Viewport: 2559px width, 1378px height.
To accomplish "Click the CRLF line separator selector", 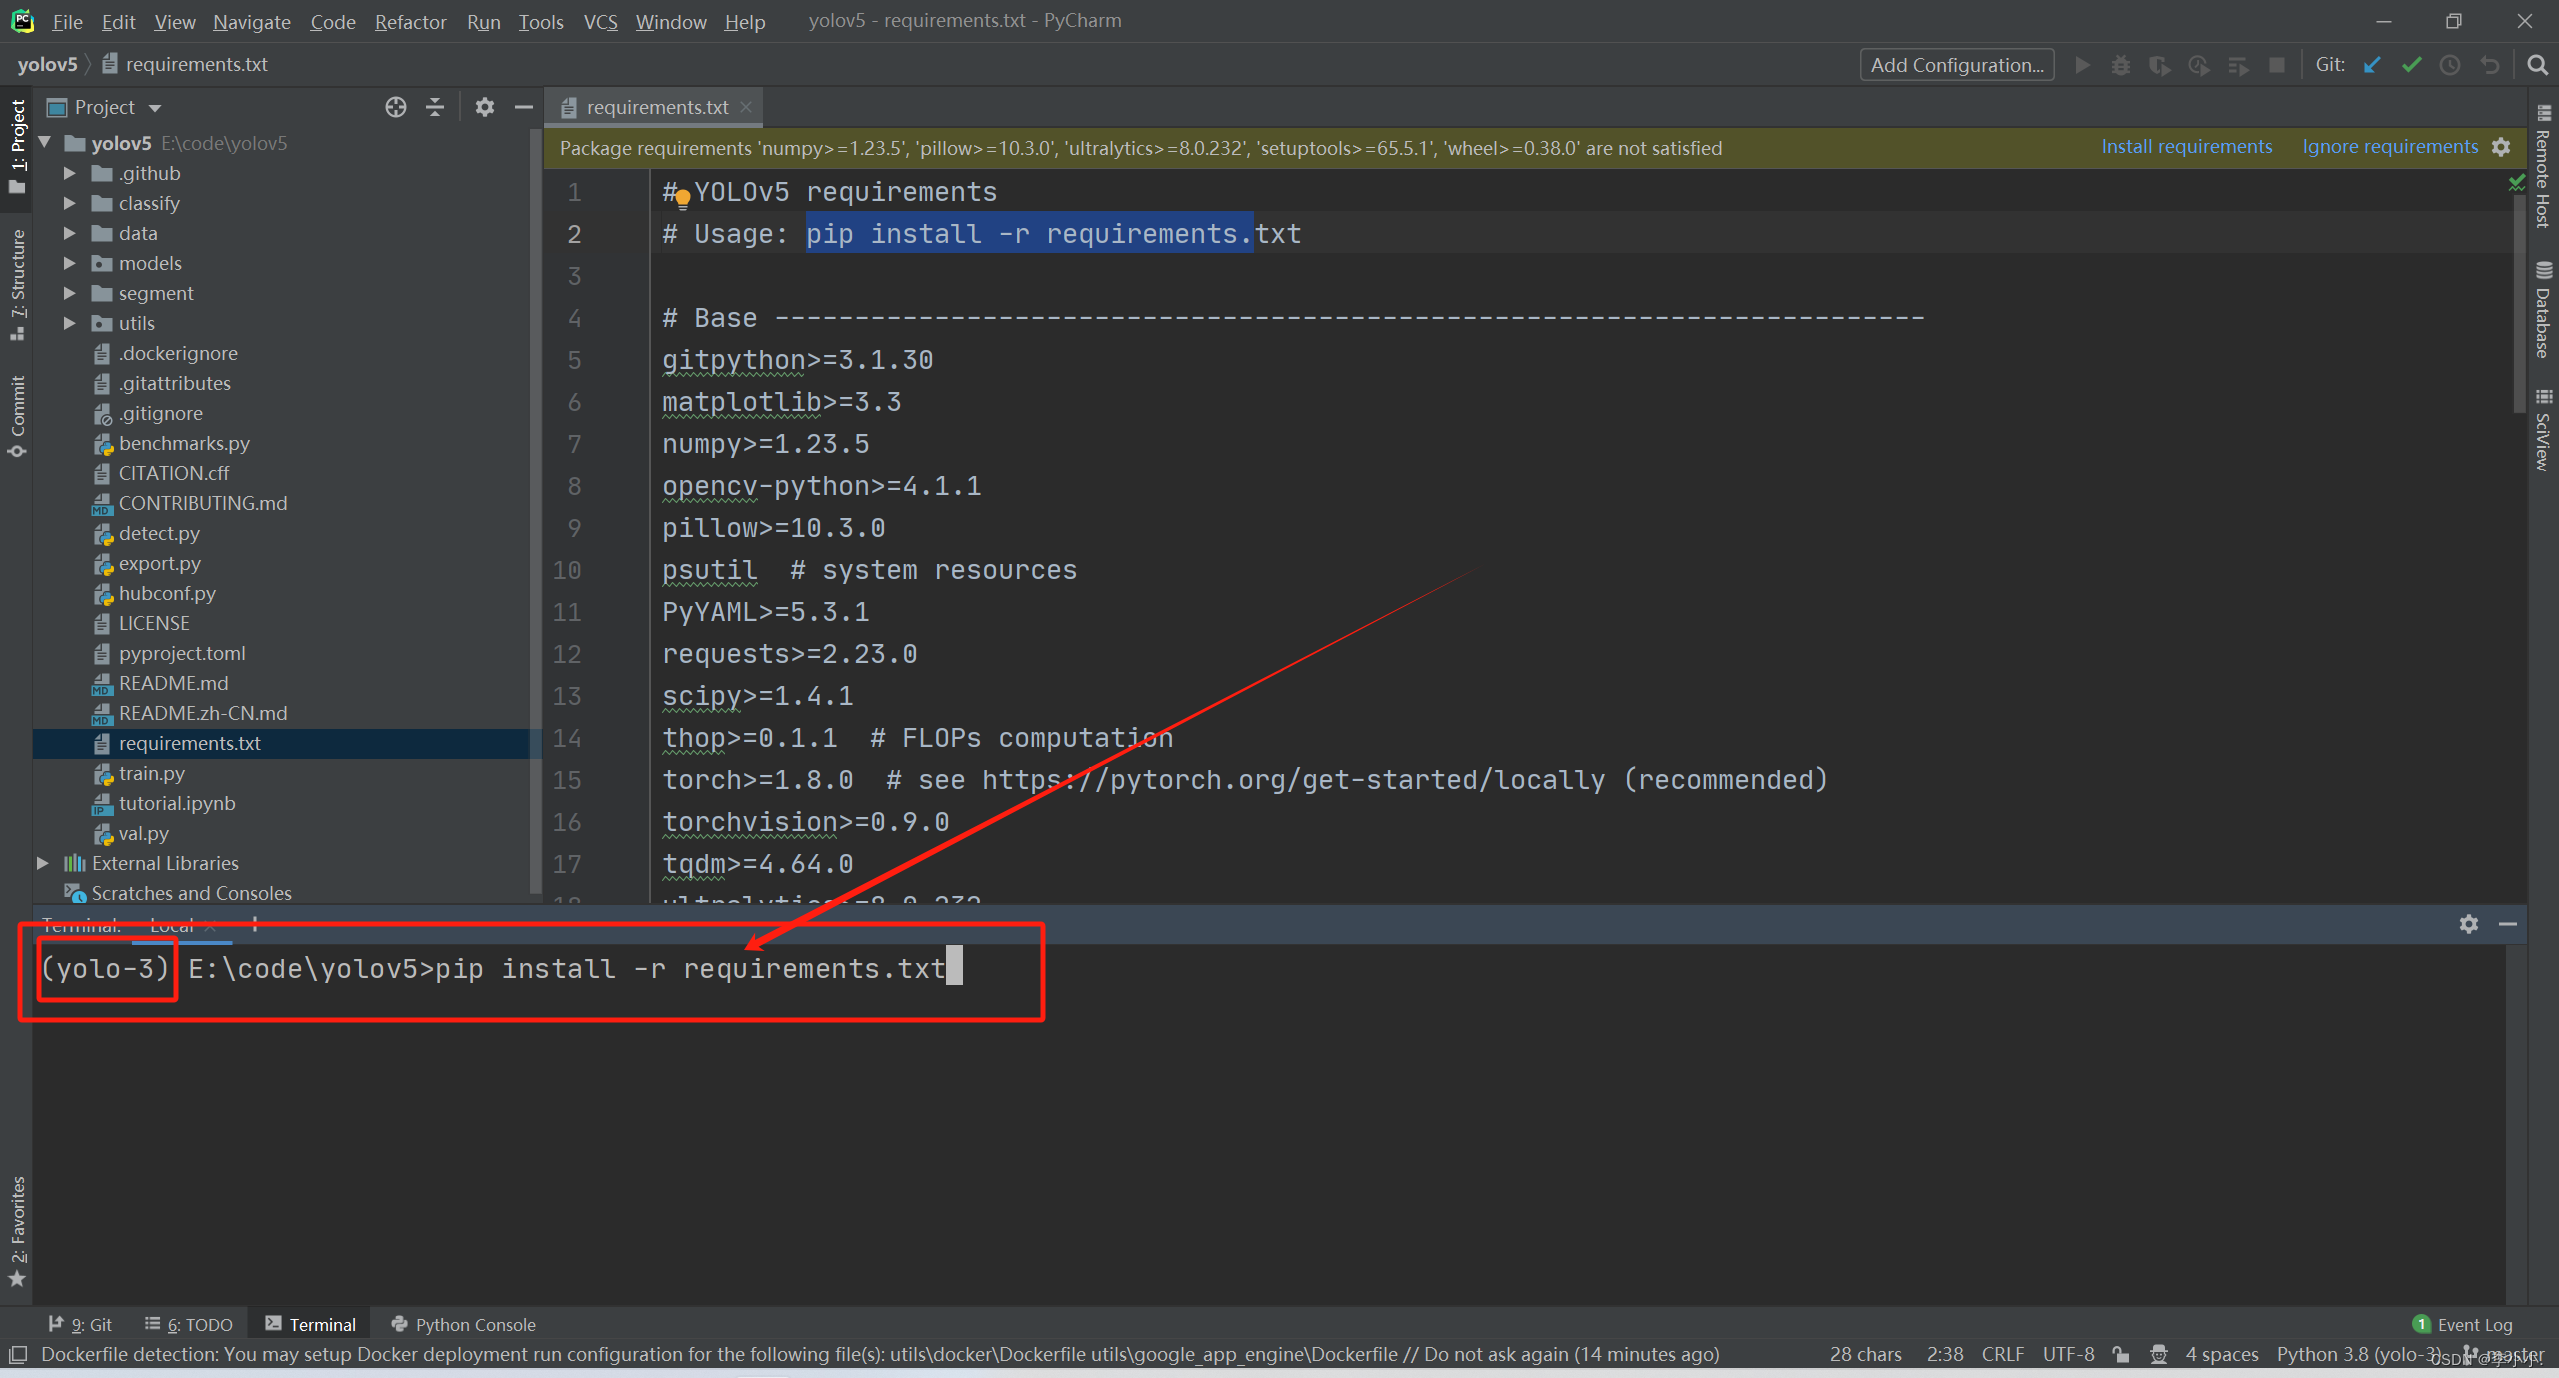I will 2003,1354.
